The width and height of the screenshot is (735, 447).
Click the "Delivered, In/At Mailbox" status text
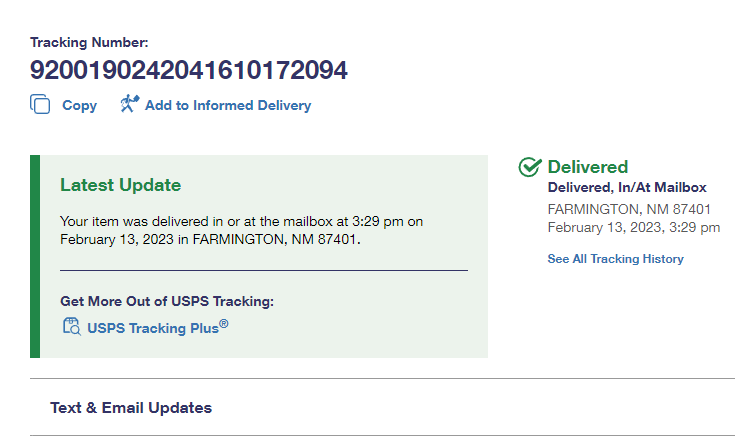627,188
